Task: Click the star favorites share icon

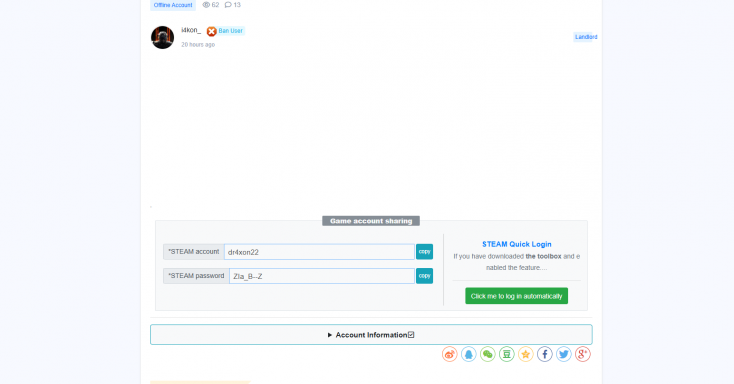Action: click(x=526, y=354)
